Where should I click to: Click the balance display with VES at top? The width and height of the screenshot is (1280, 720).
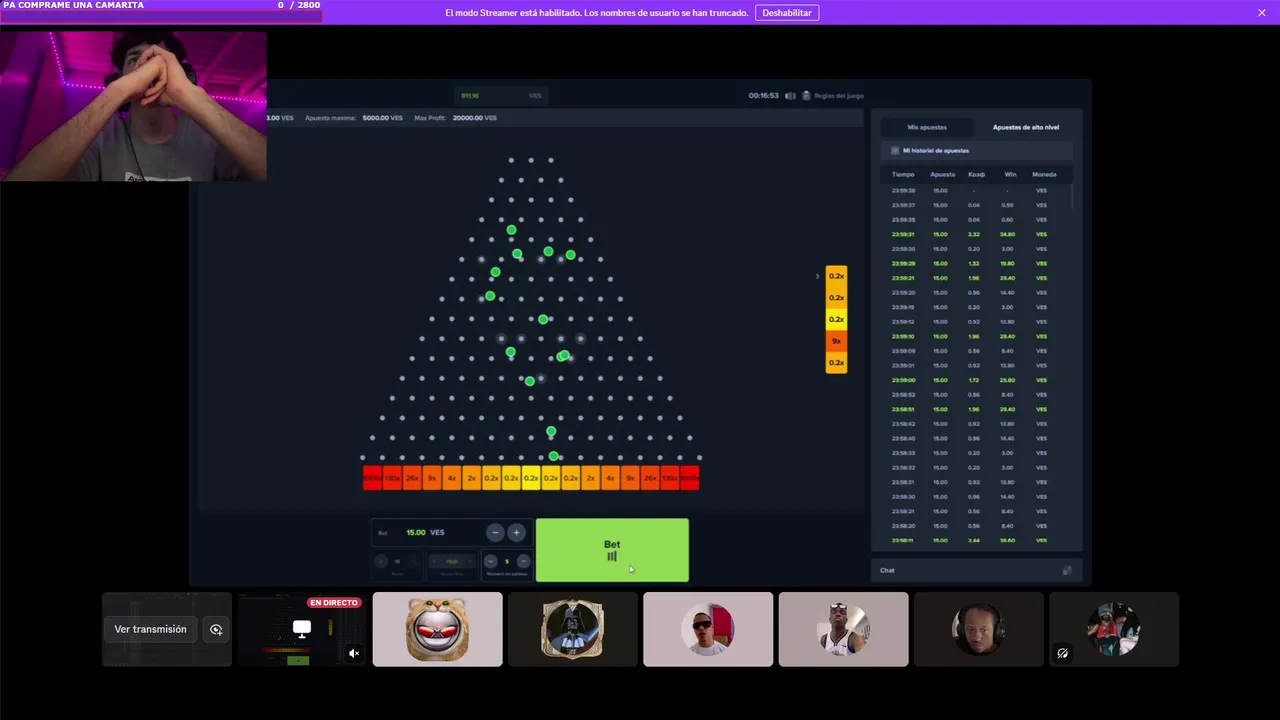pos(500,96)
